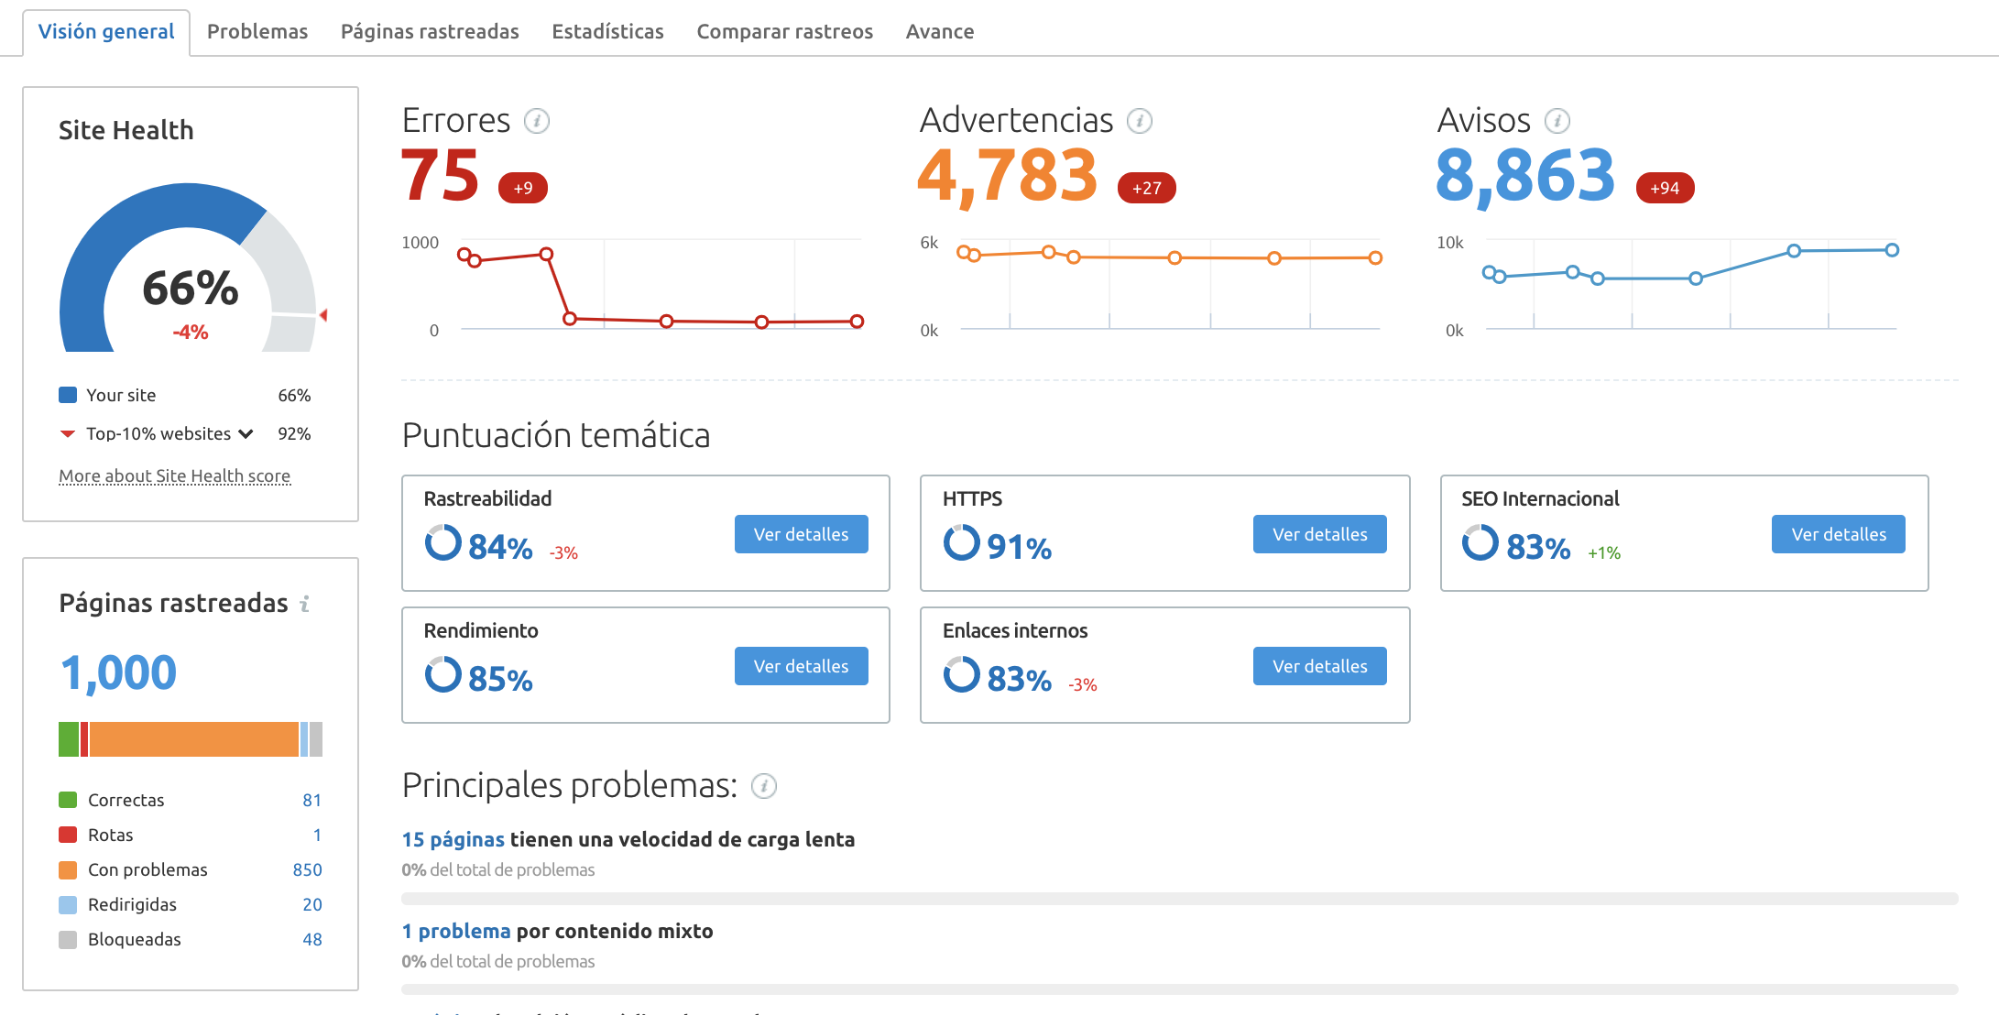Click the SEO Internacional donut score icon

1480,543
